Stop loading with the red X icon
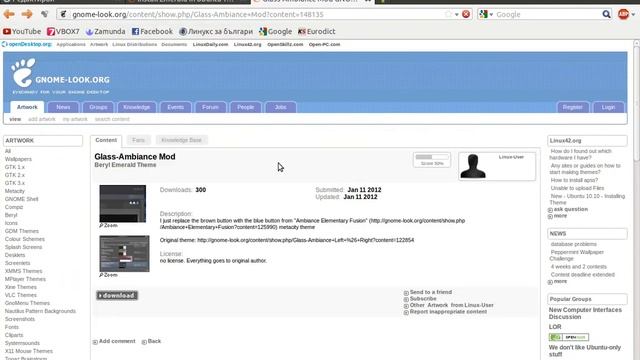This screenshot has height=360, width=640. pos(466,14)
